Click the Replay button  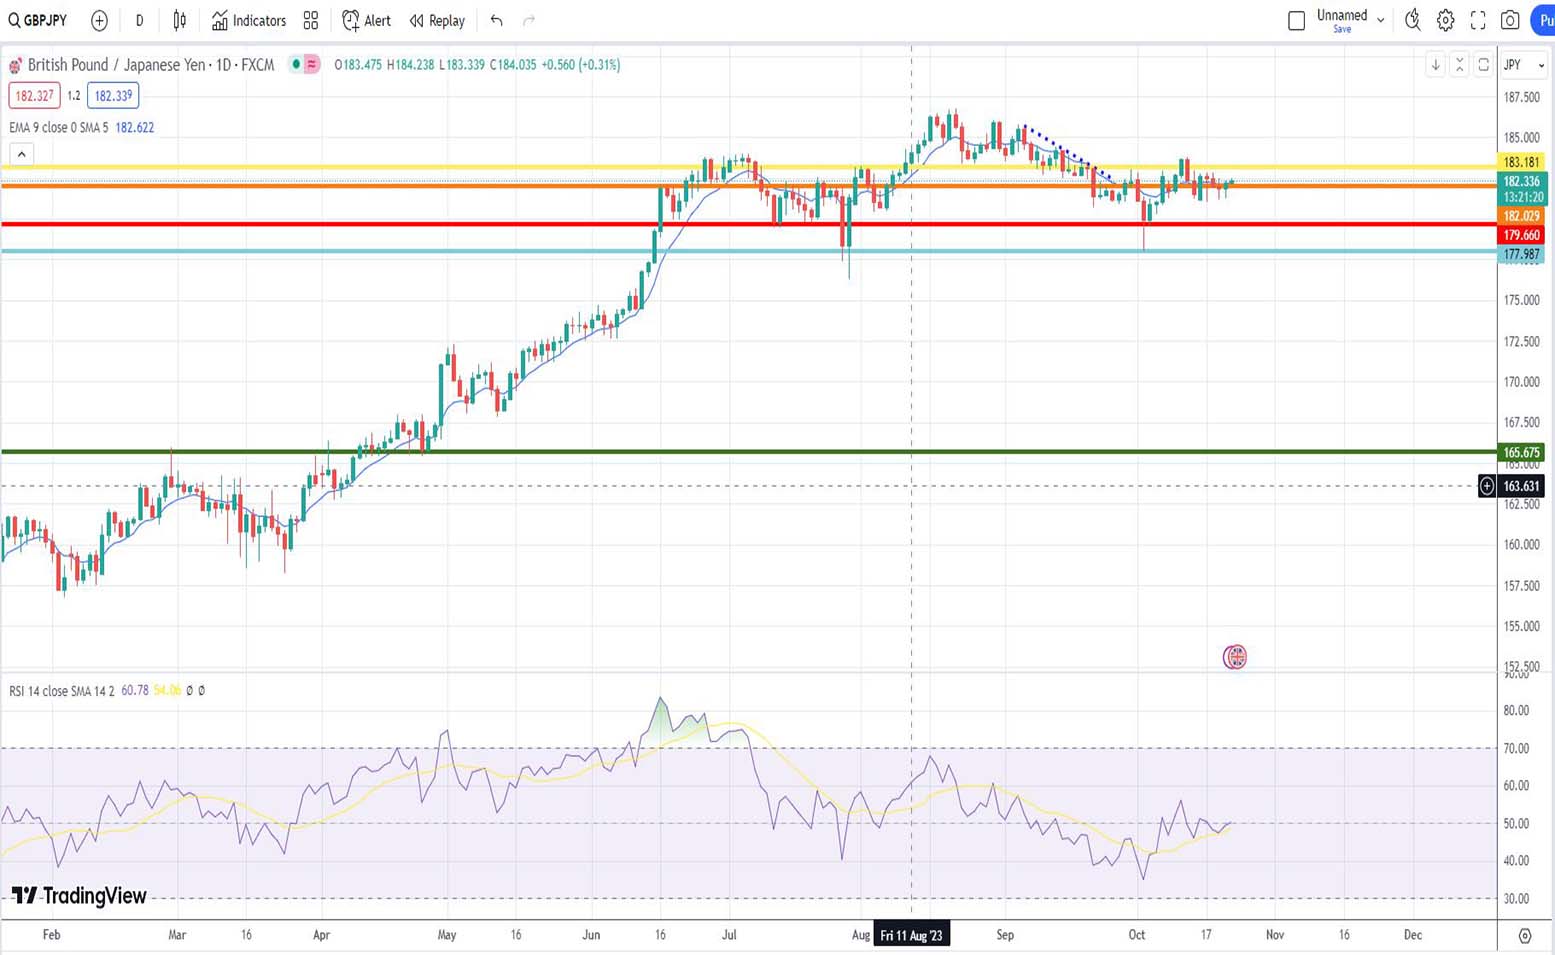[x=437, y=20]
